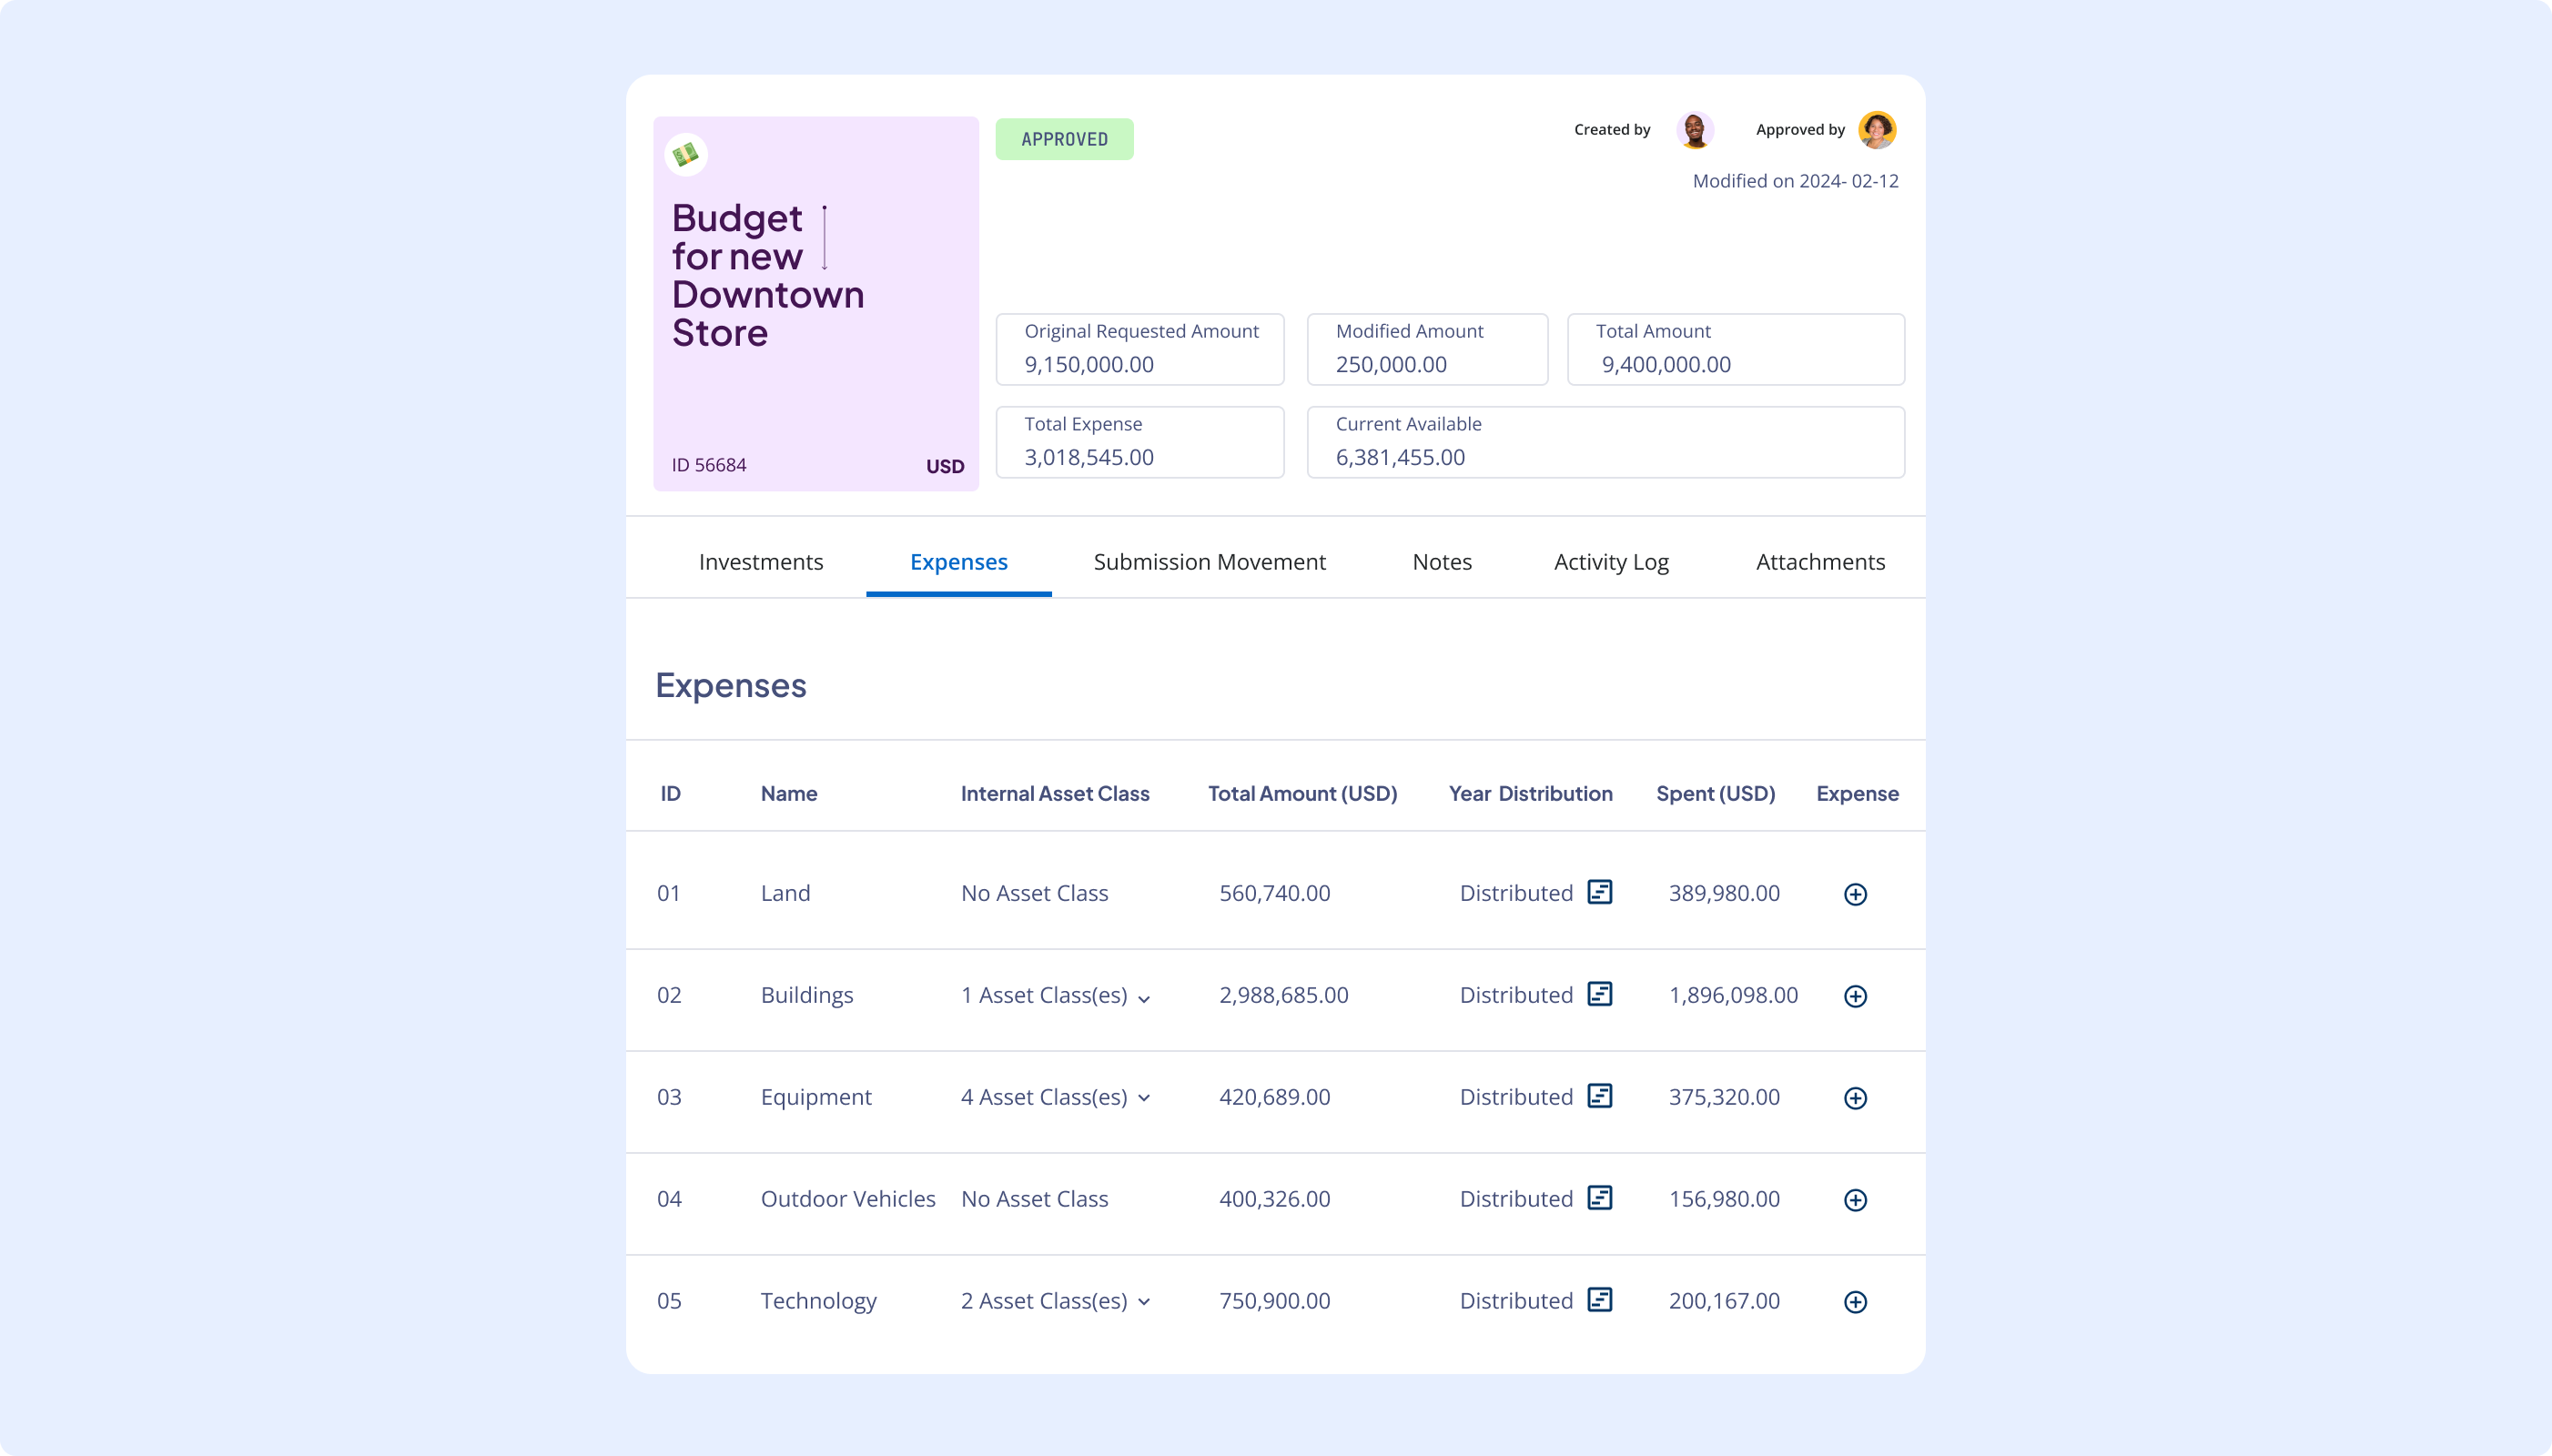Click total amount 560,740.00
The width and height of the screenshot is (2552, 1456).
coord(1275,893)
